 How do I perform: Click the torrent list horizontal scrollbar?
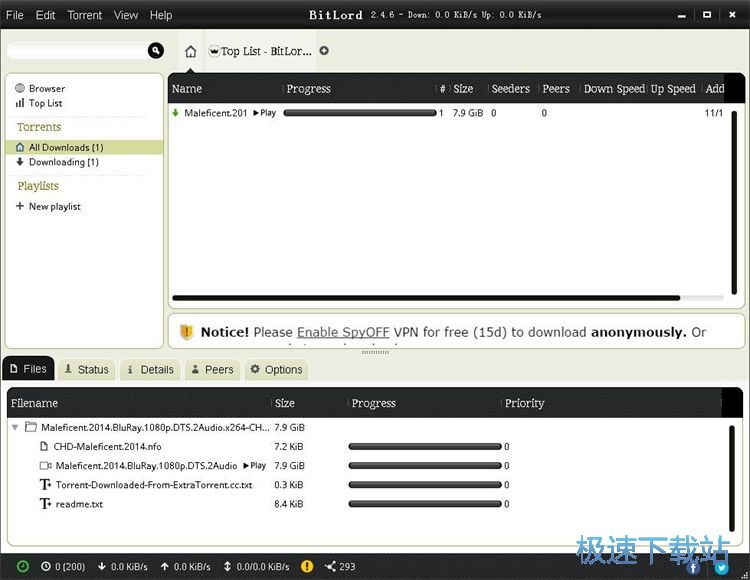pos(426,297)
